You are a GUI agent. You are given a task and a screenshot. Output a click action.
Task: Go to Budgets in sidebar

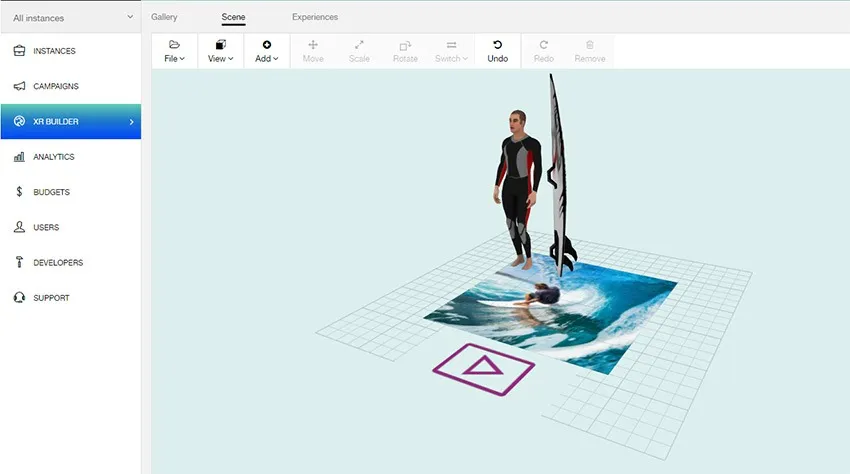click(x=51, y=192)
